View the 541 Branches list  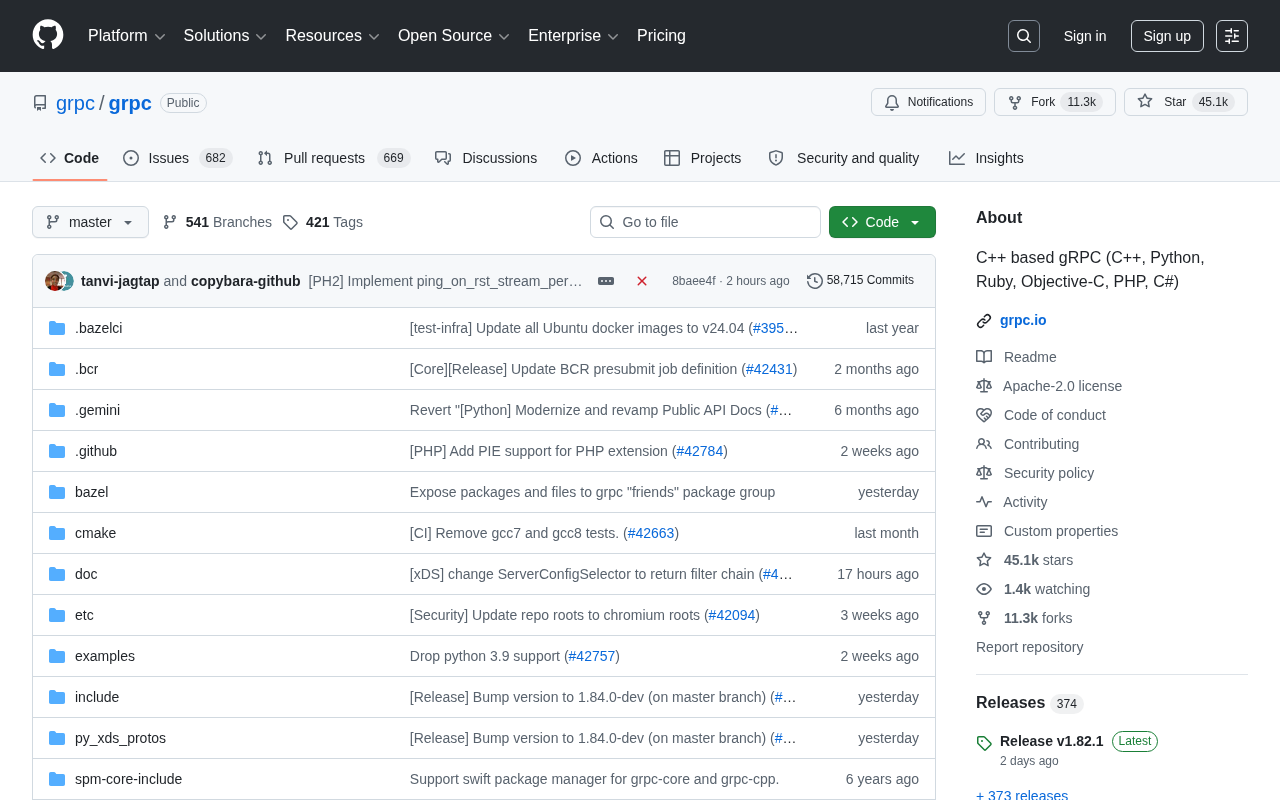(217, 222)
